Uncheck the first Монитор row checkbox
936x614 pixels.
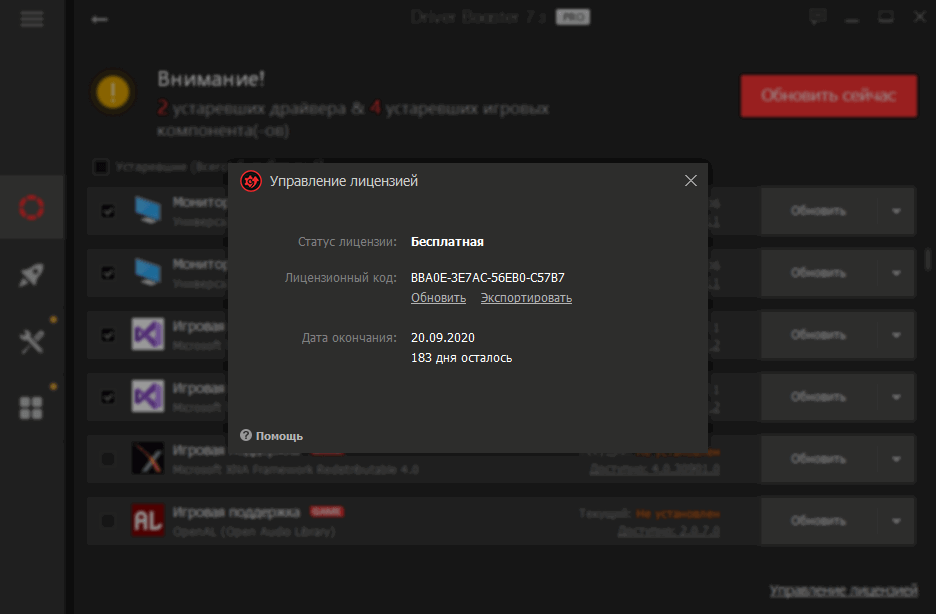pos(108,211)
